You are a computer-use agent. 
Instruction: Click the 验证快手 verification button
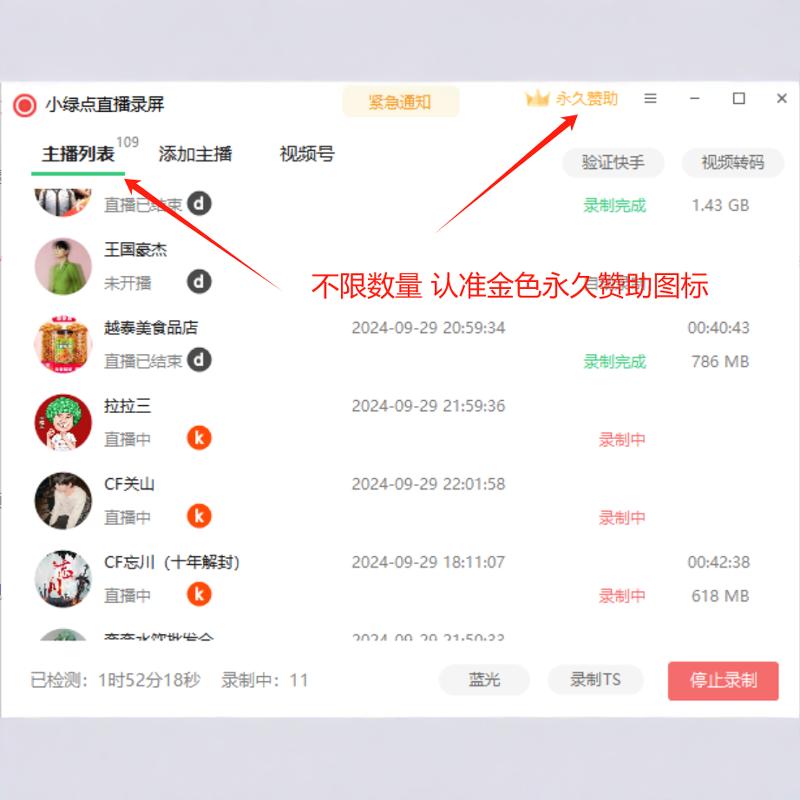point(613,163)
